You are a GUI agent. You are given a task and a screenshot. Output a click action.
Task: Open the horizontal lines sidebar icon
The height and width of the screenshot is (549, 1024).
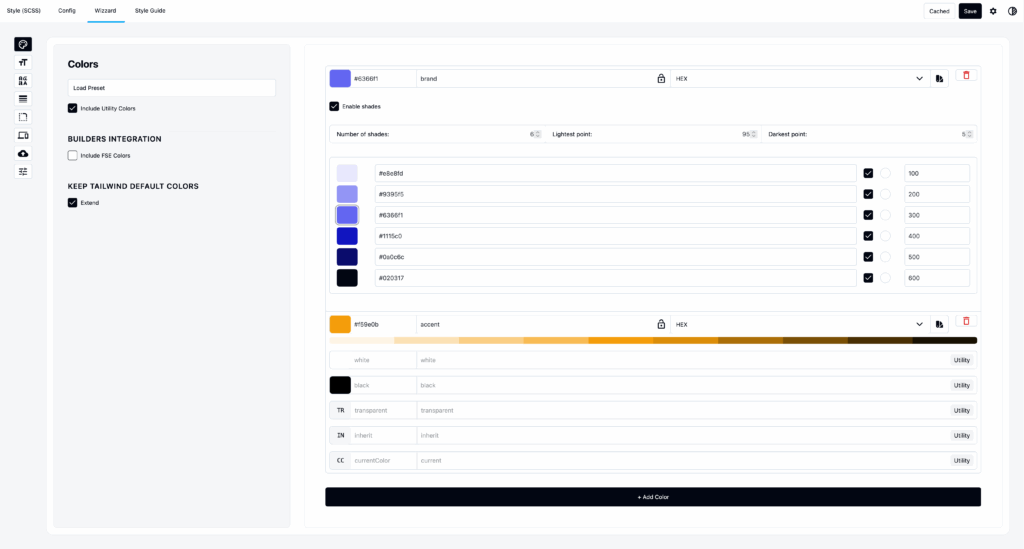23,99
